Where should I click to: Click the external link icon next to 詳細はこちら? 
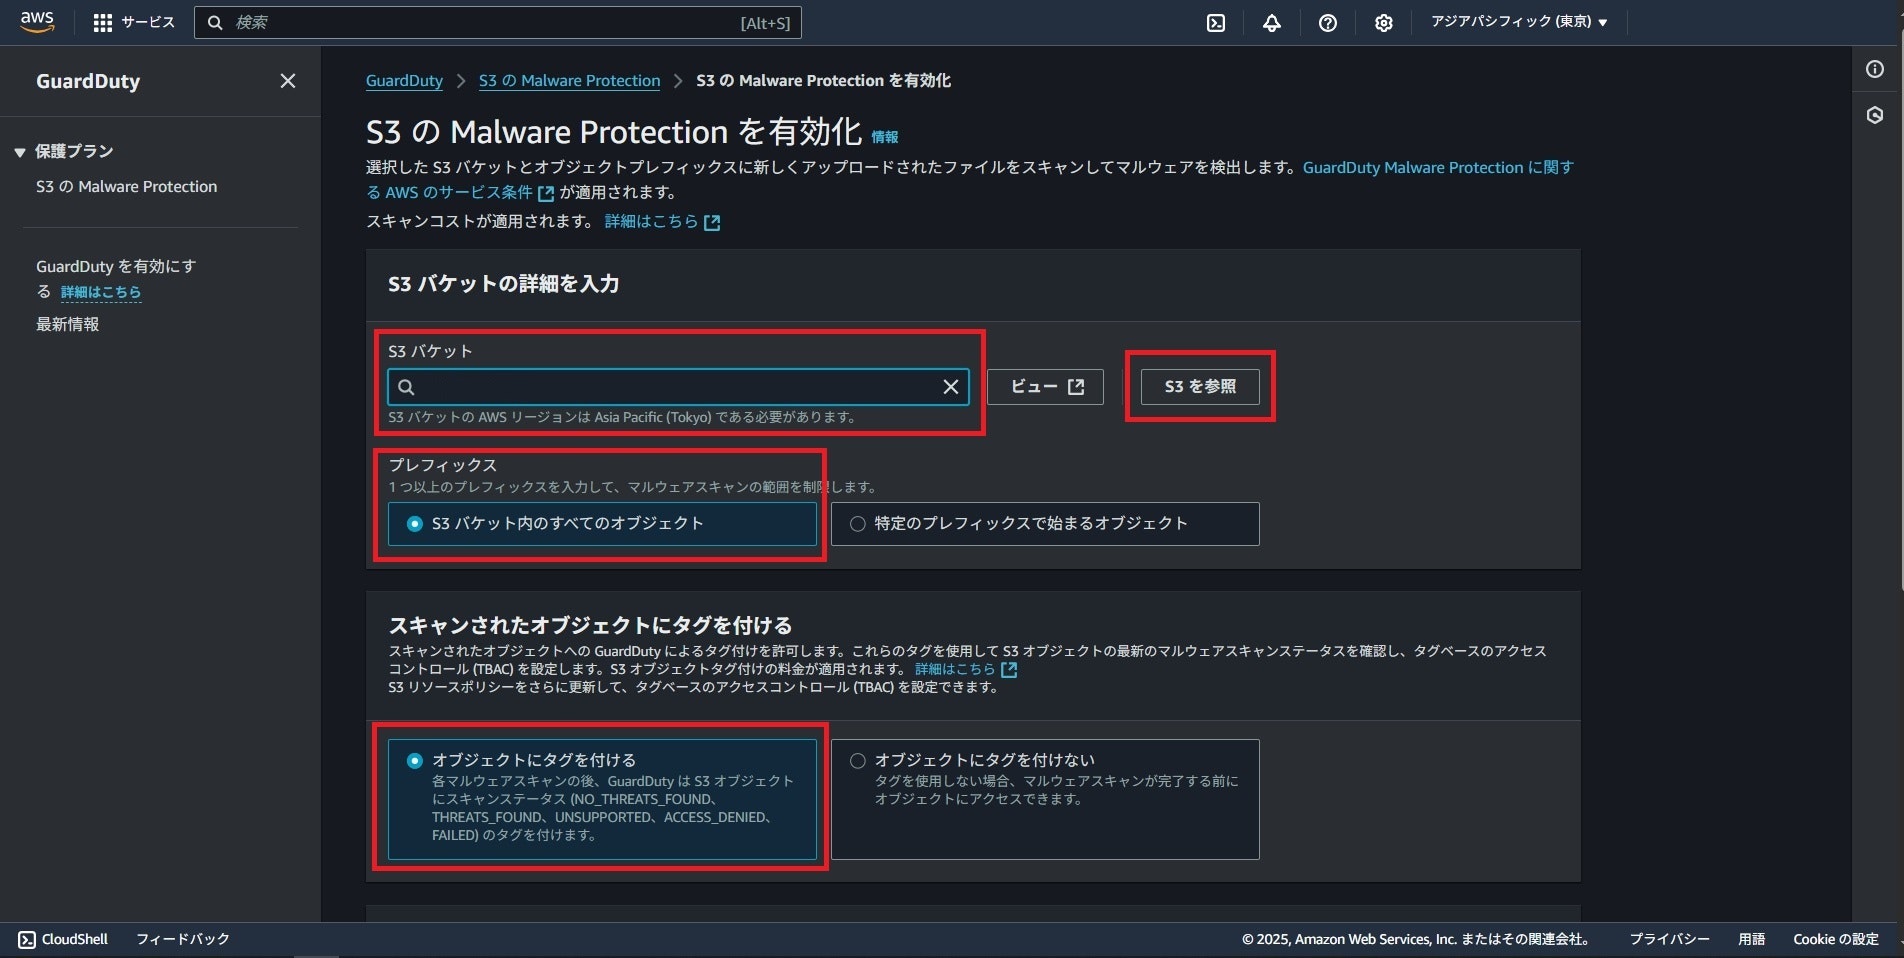(711, 222)
